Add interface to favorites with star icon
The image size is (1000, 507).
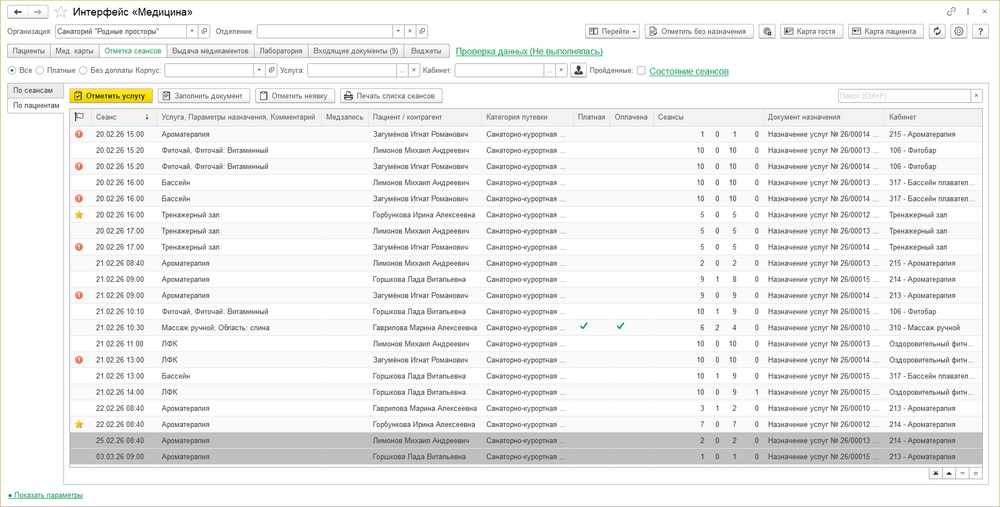pos(61,11)
